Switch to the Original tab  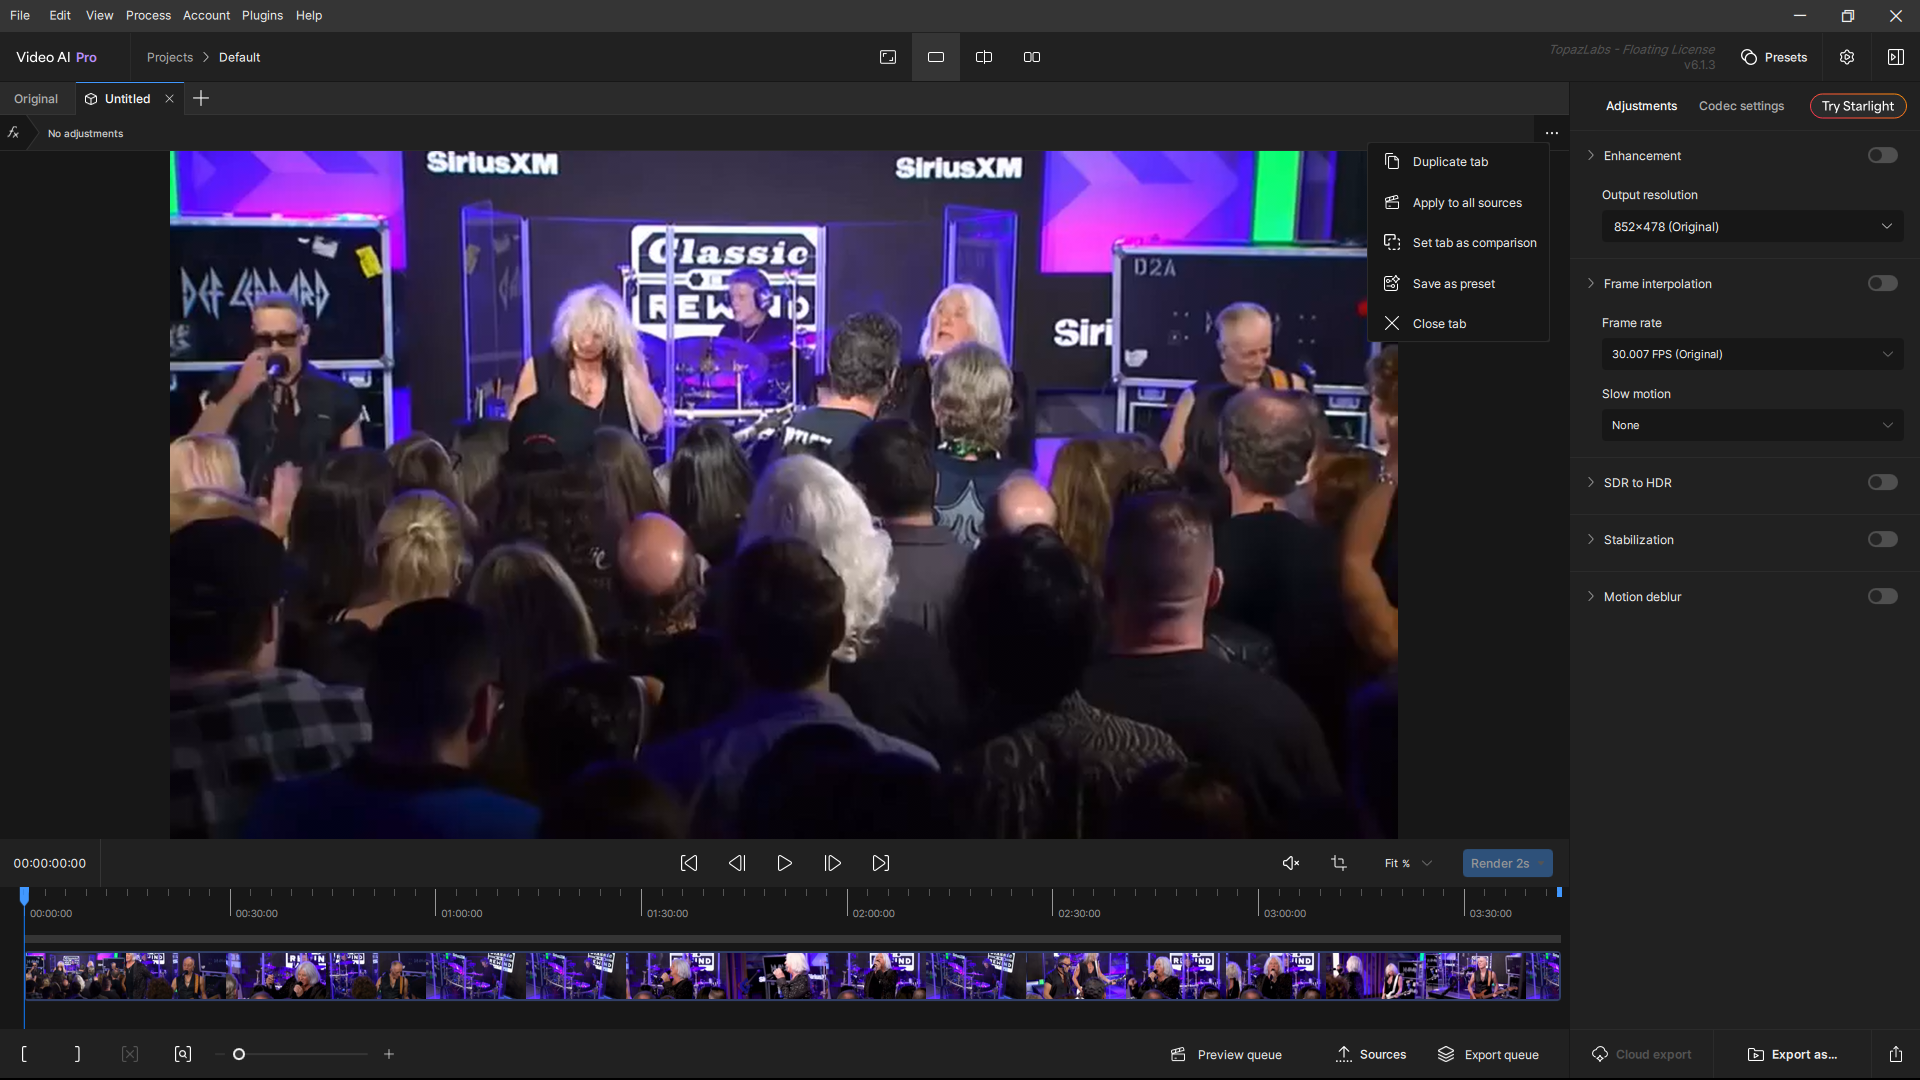(36, 99)
